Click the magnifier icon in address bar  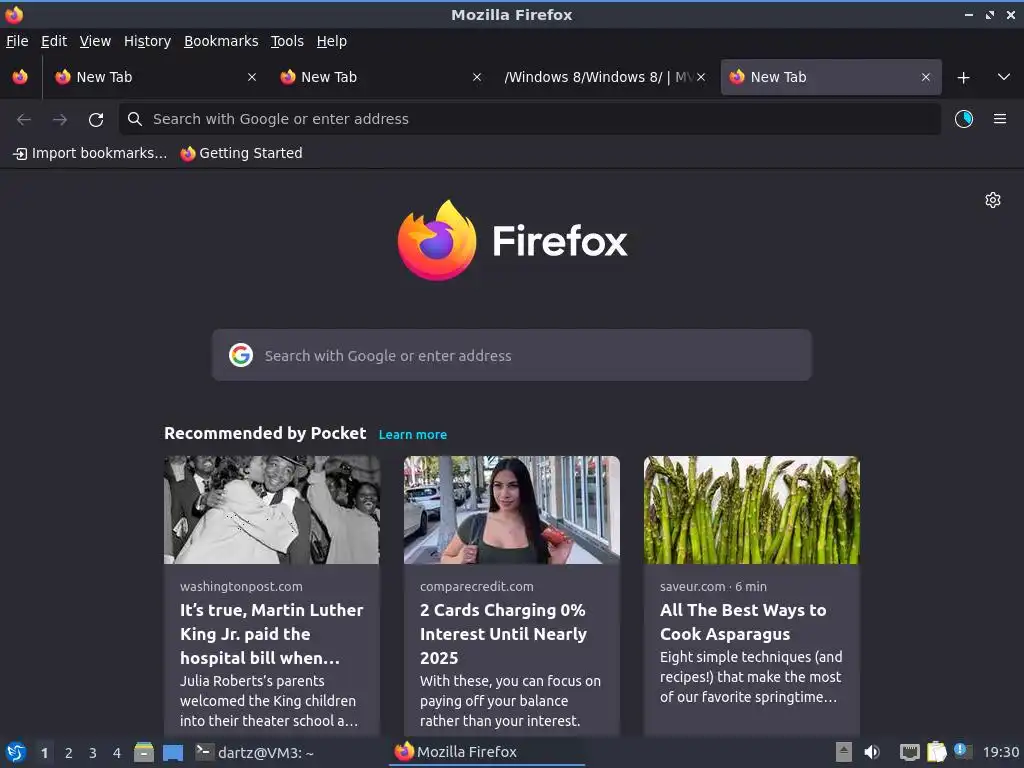point(135,119)
